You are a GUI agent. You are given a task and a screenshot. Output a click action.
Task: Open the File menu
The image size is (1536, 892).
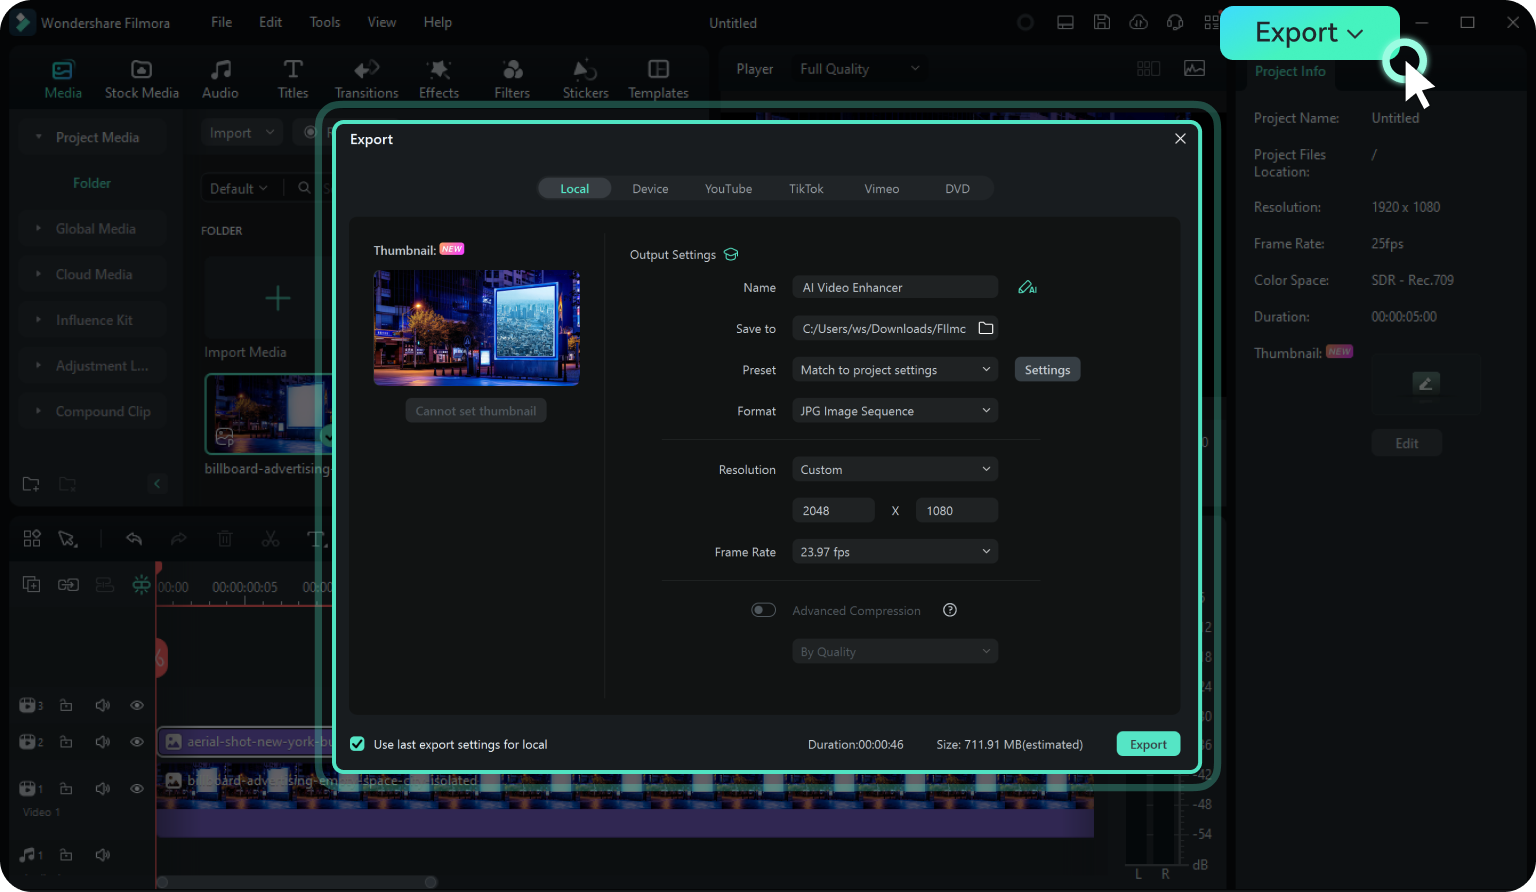[222, 22]
